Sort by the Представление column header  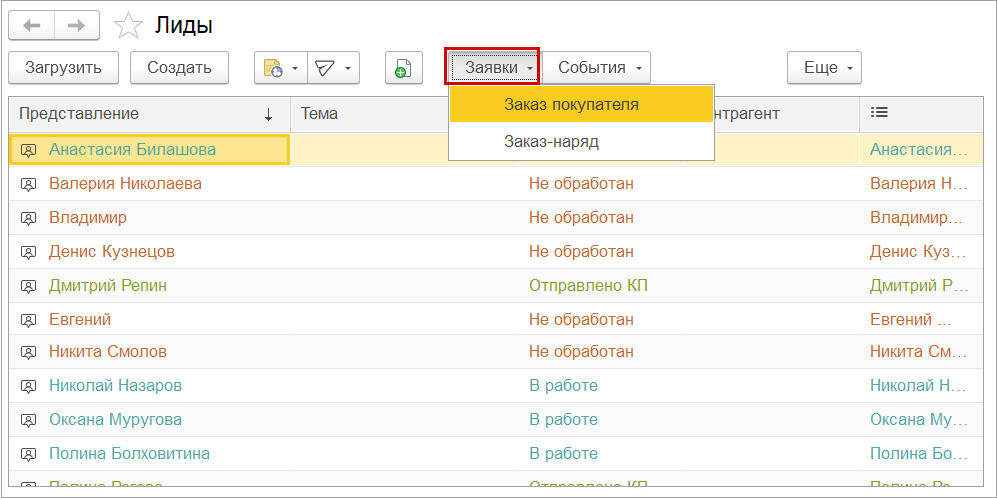tap(79, 113)
